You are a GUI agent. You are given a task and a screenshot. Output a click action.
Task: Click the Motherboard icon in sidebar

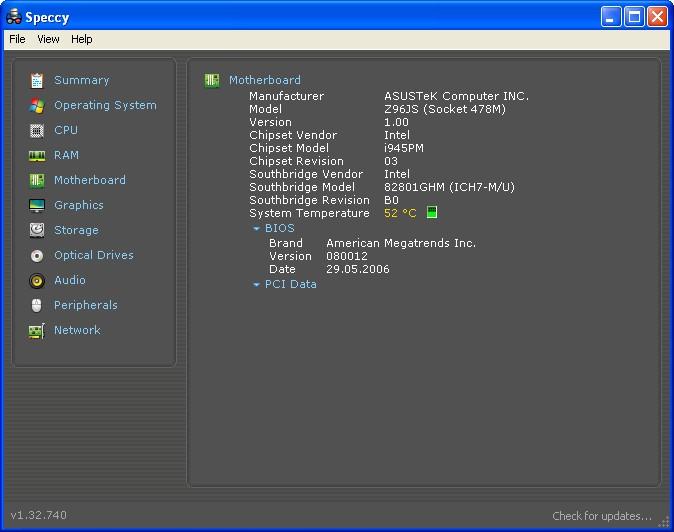[37, 180]
